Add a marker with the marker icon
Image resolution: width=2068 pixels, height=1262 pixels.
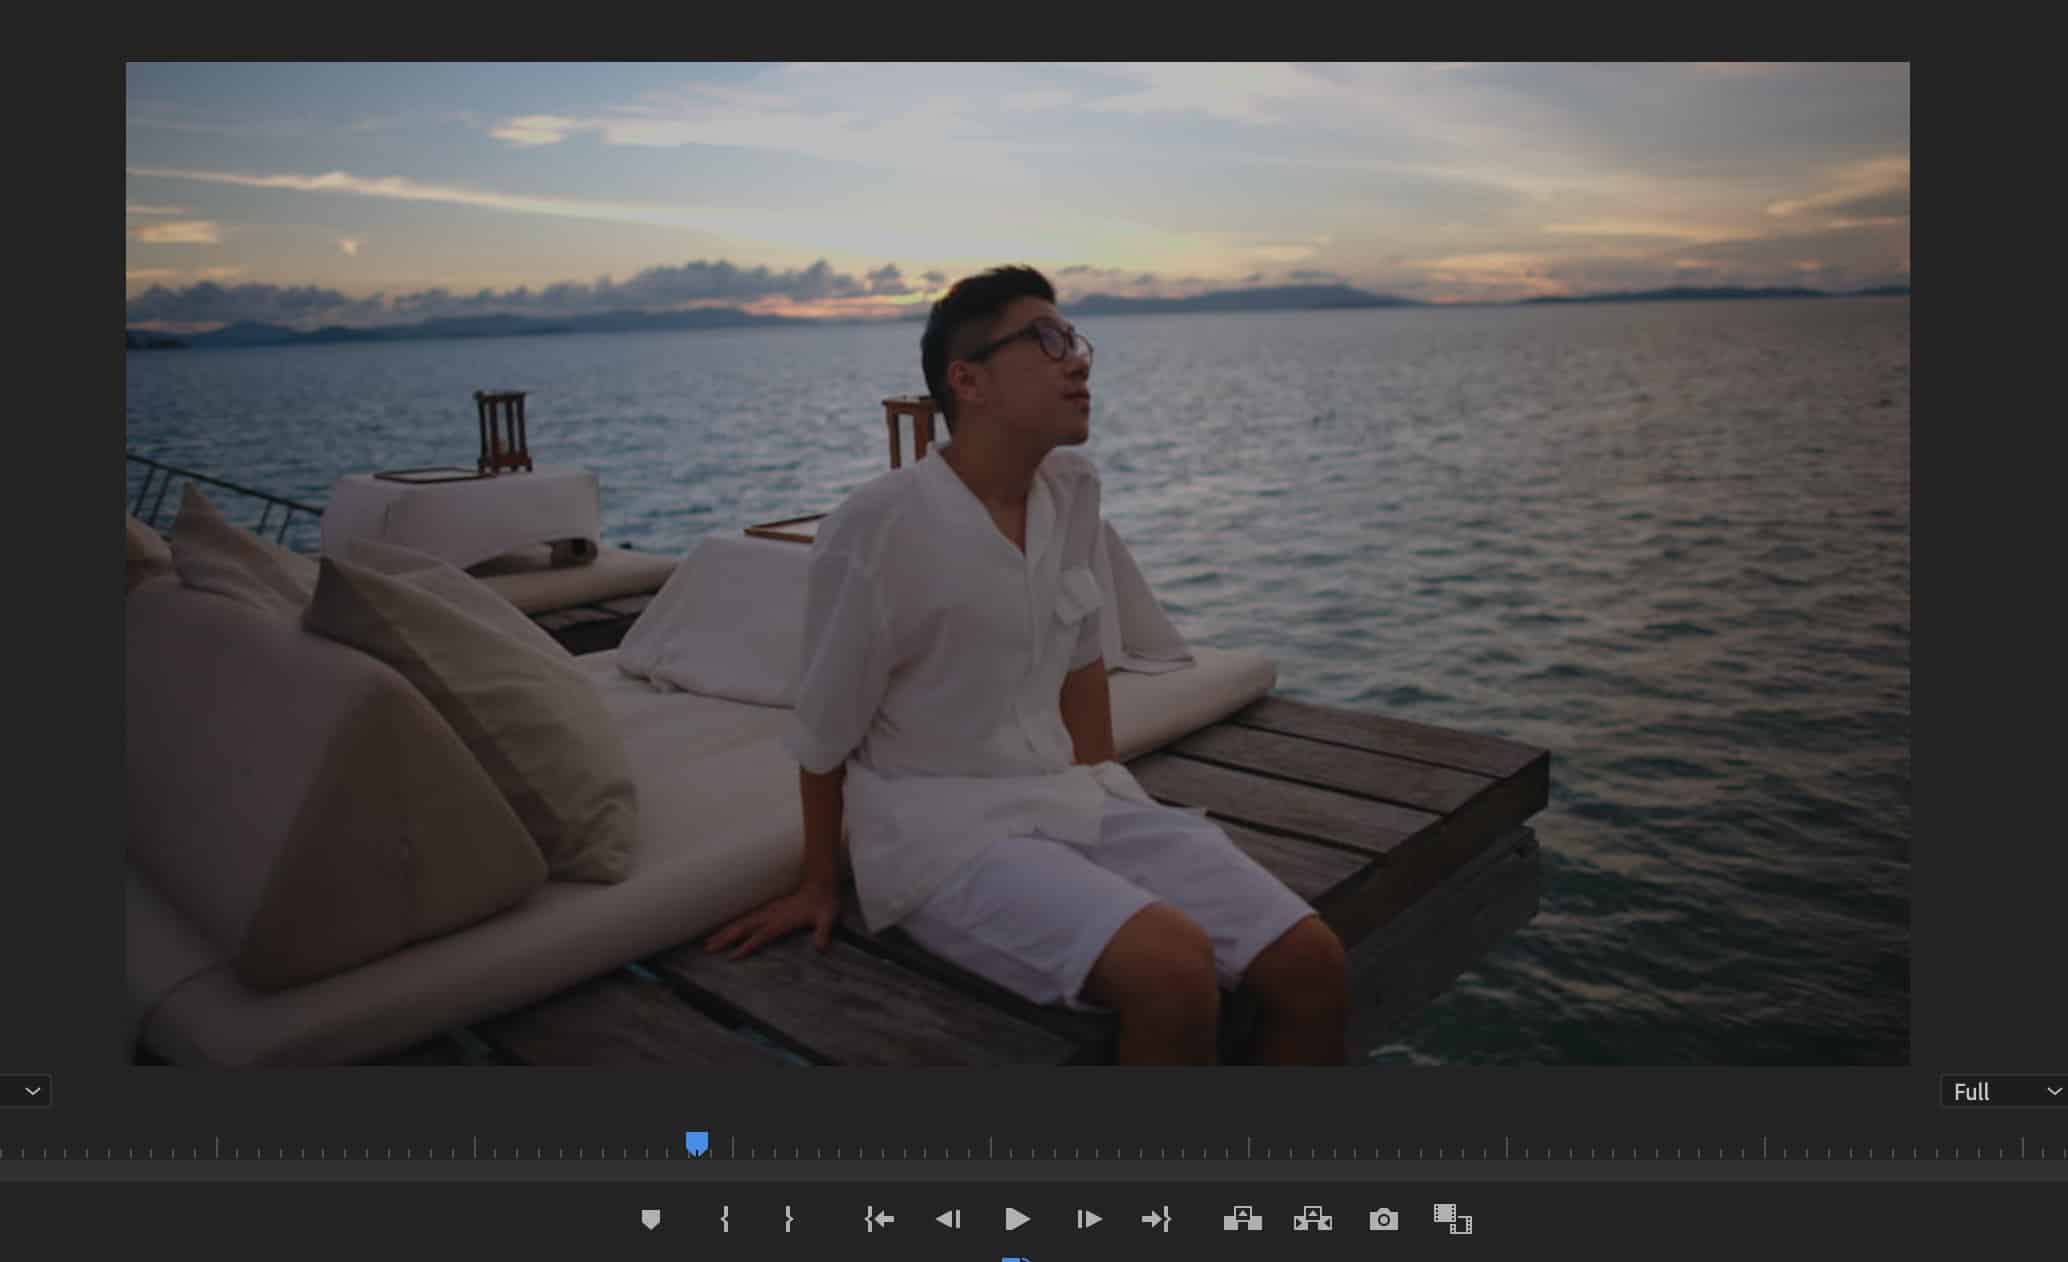tap(650, 1219)
